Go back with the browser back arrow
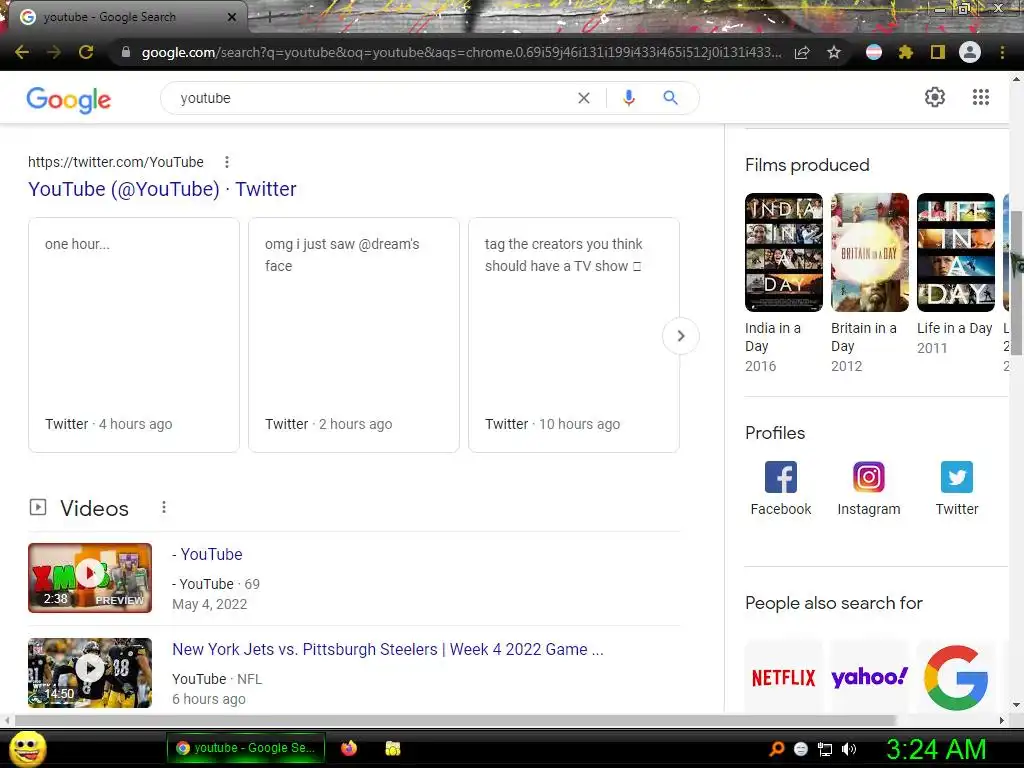The image size is (1024, 768). tap(22, 52)
